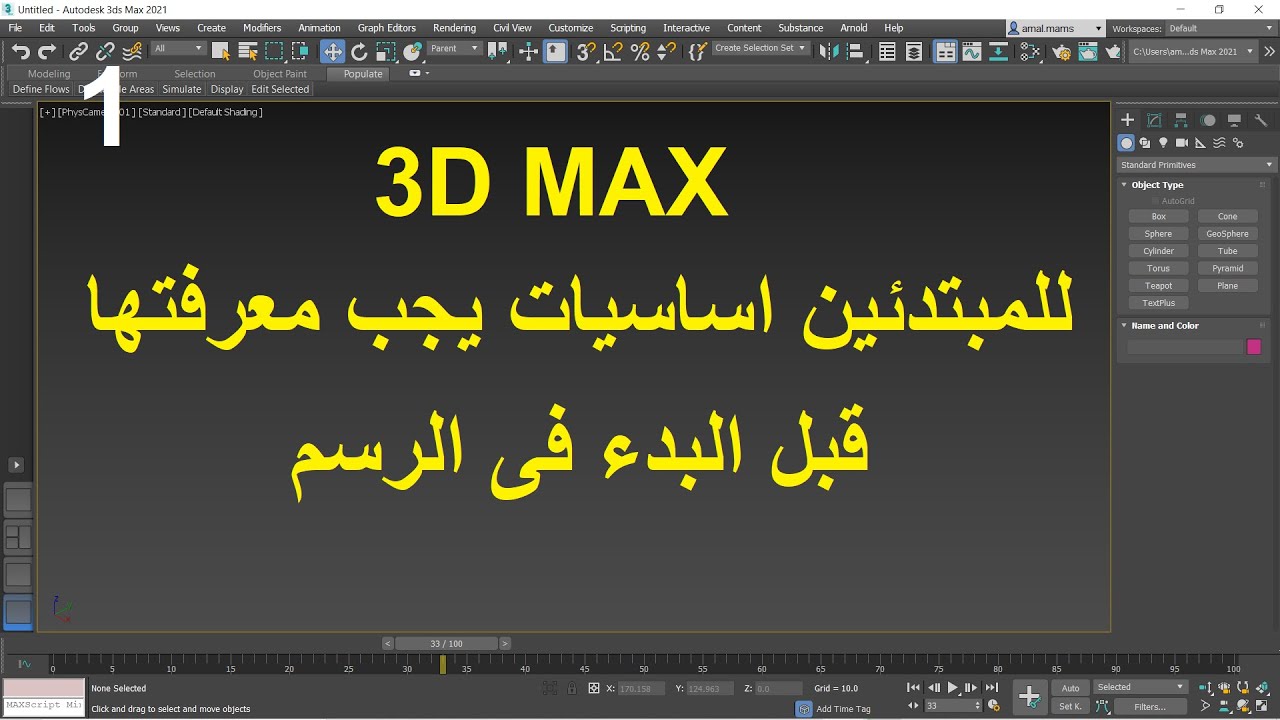This screenshot has height=720, width=1280.
Task: Click the Mirror tool icon
Action: [x=827, y=52]
